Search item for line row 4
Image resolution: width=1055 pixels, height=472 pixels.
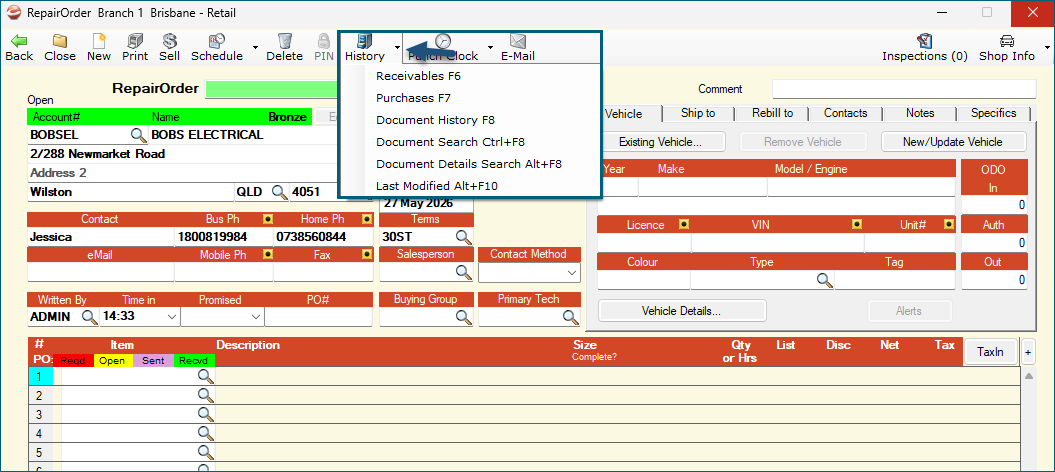click(206, 433)
